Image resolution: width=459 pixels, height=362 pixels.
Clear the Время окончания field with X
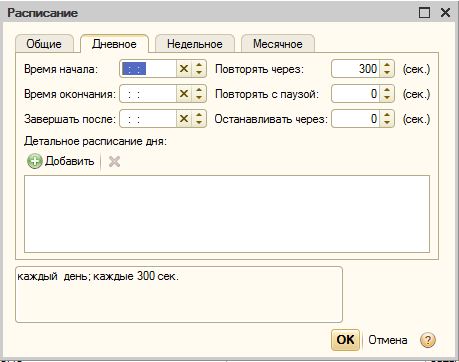coord(184,94)
